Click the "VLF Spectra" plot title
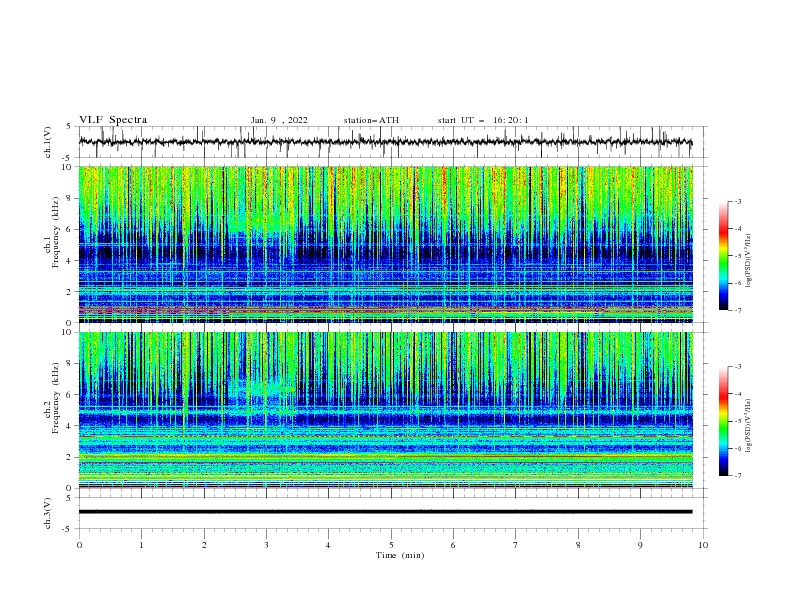 [x=113, y=120]
